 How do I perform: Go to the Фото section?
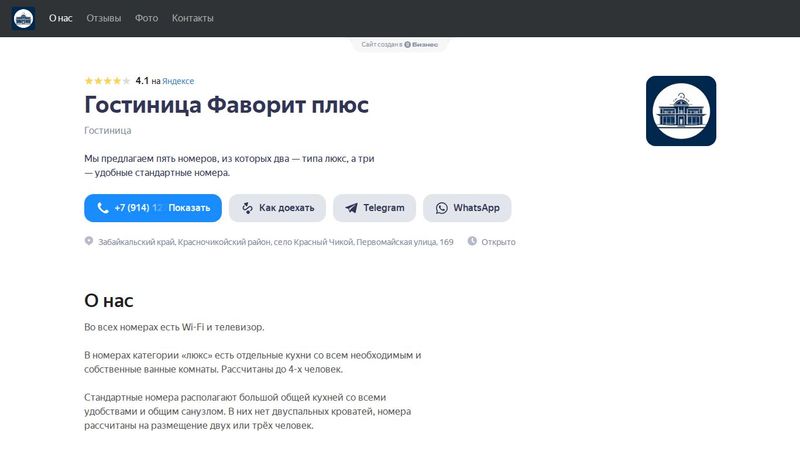coord(146,19)
